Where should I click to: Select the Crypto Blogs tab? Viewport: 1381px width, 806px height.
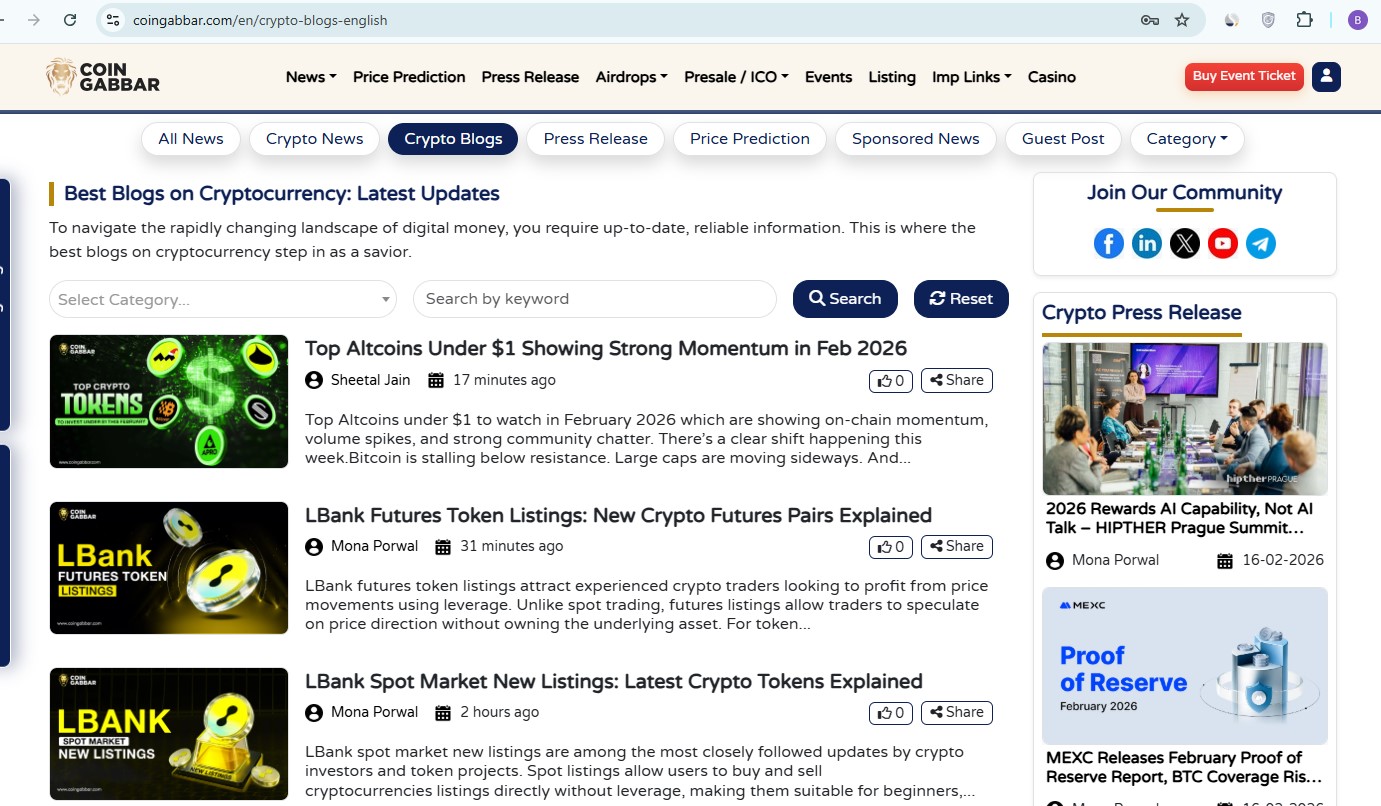[453, 139]
